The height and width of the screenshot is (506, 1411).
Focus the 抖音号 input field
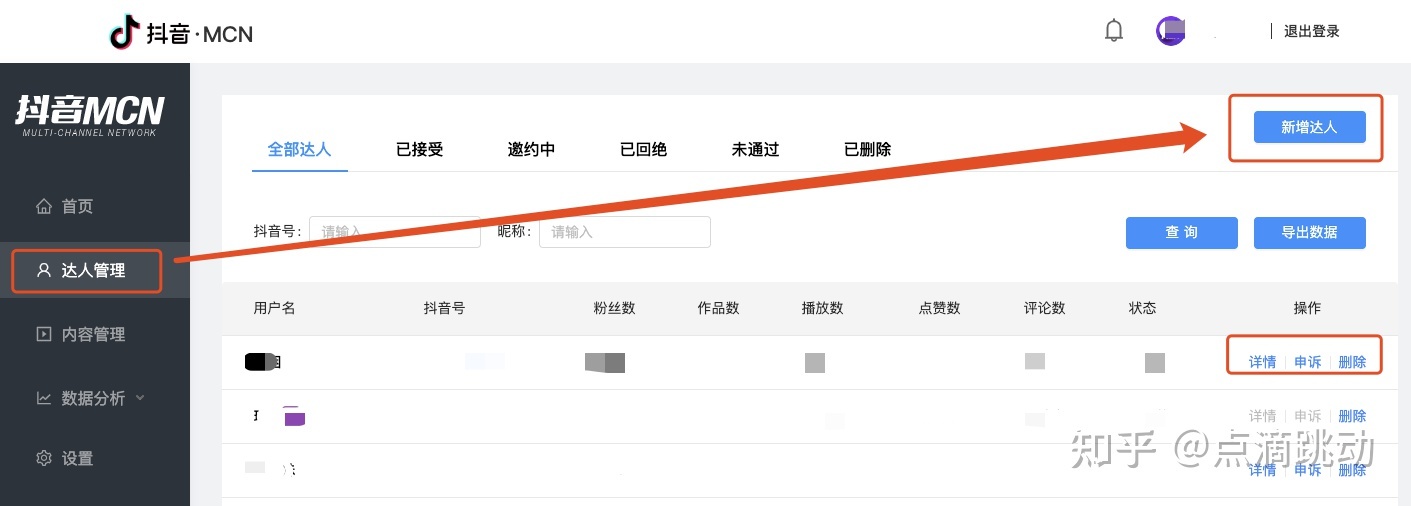(x=395, y=232)
